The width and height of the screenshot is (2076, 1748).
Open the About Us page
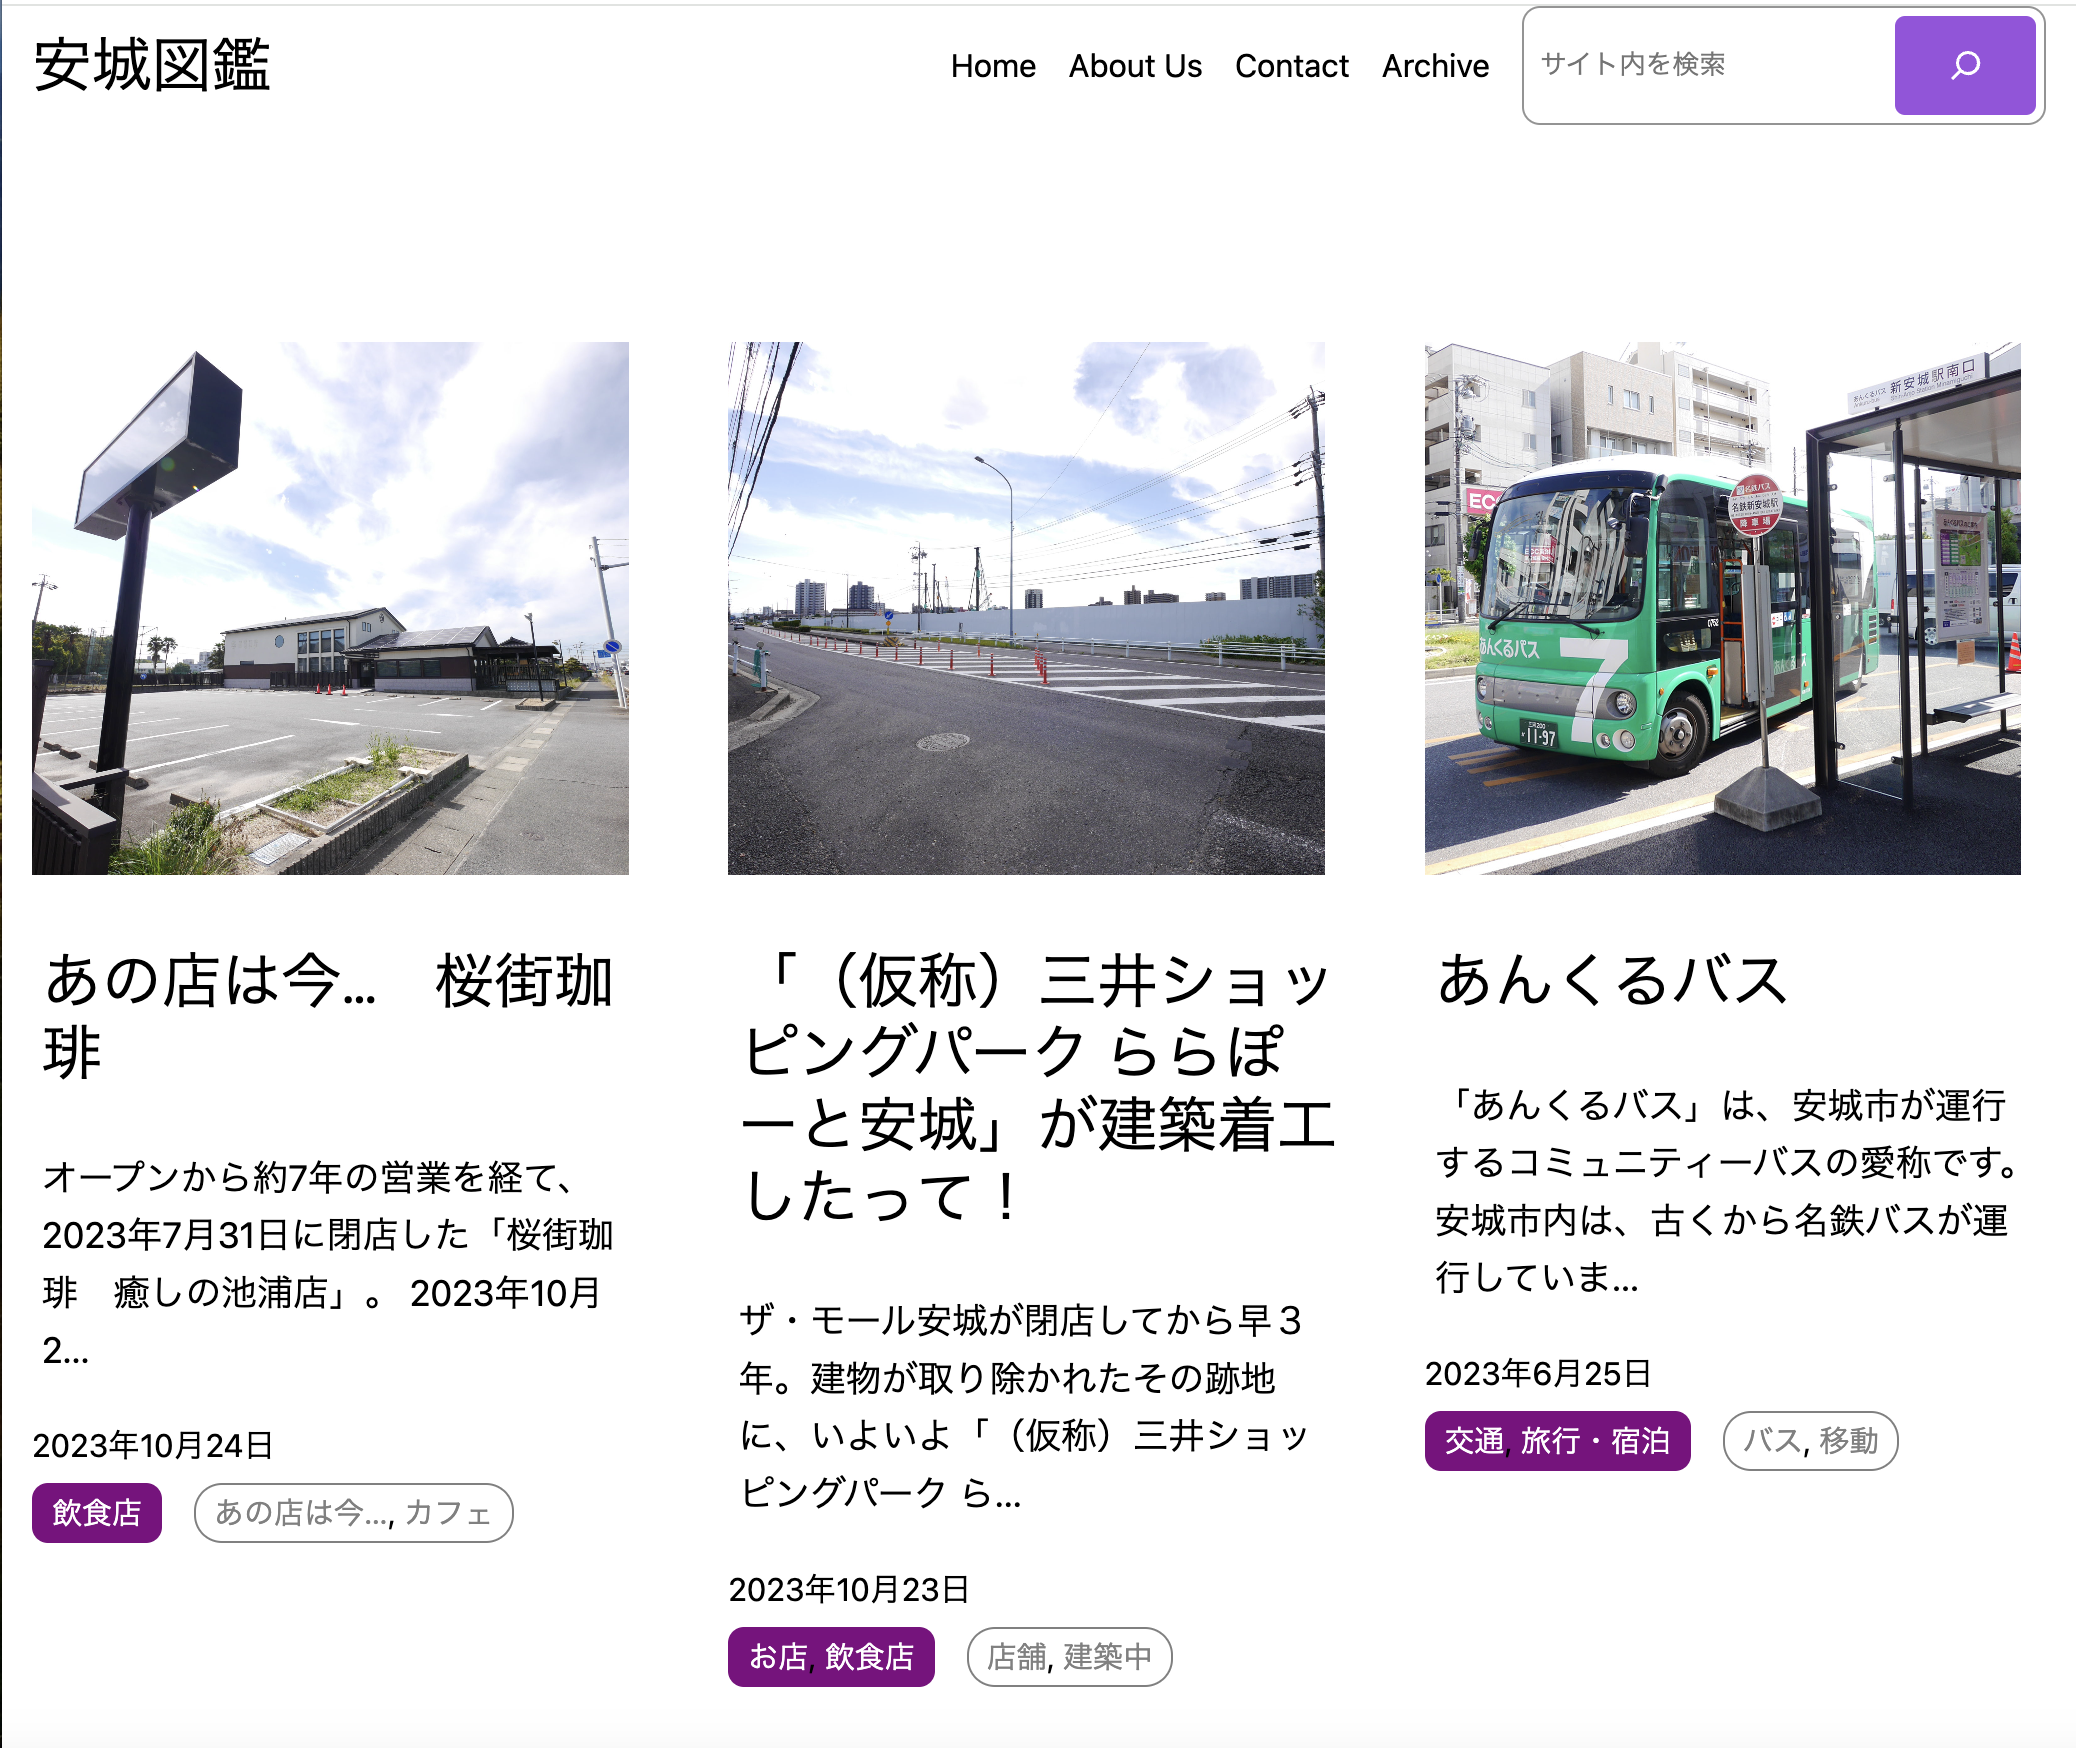click(1135, 66)
